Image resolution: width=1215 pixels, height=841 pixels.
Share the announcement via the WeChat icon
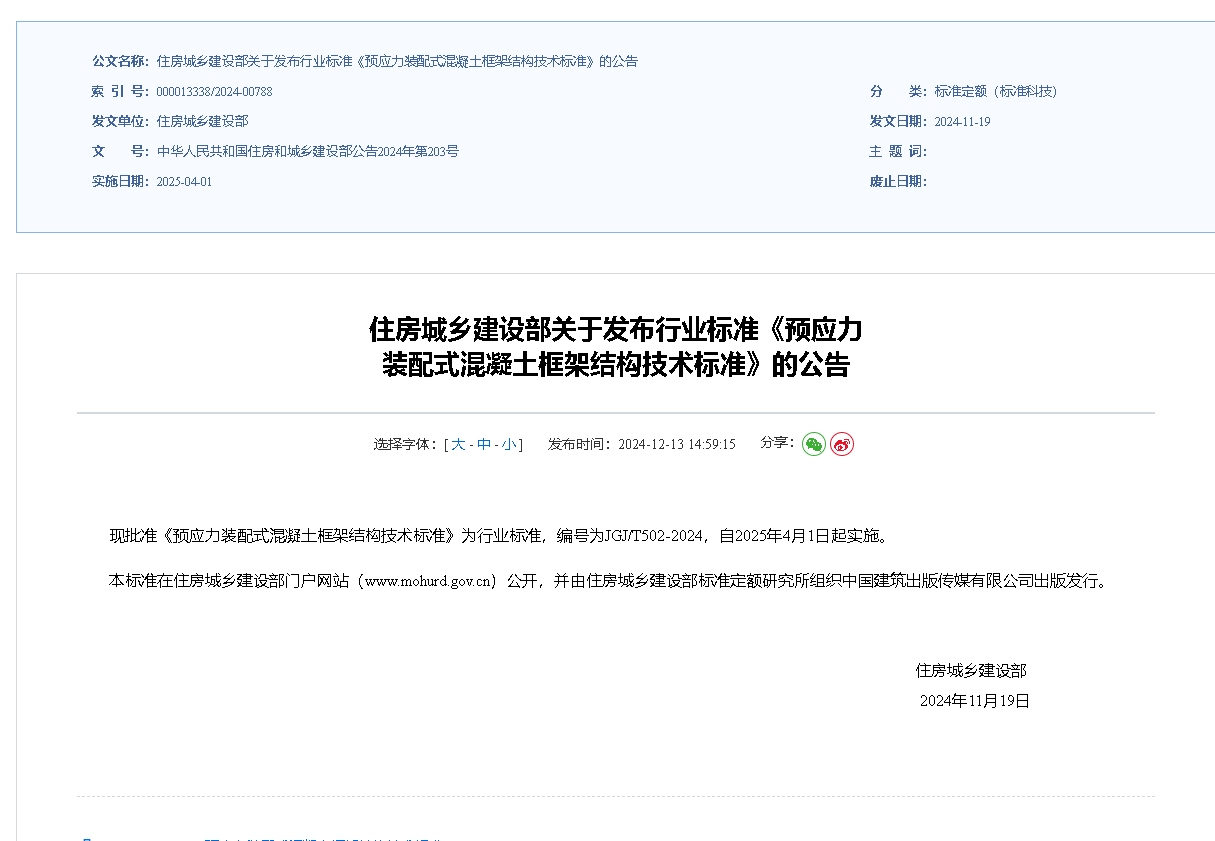pyautogui.click(x=814, y=444)
